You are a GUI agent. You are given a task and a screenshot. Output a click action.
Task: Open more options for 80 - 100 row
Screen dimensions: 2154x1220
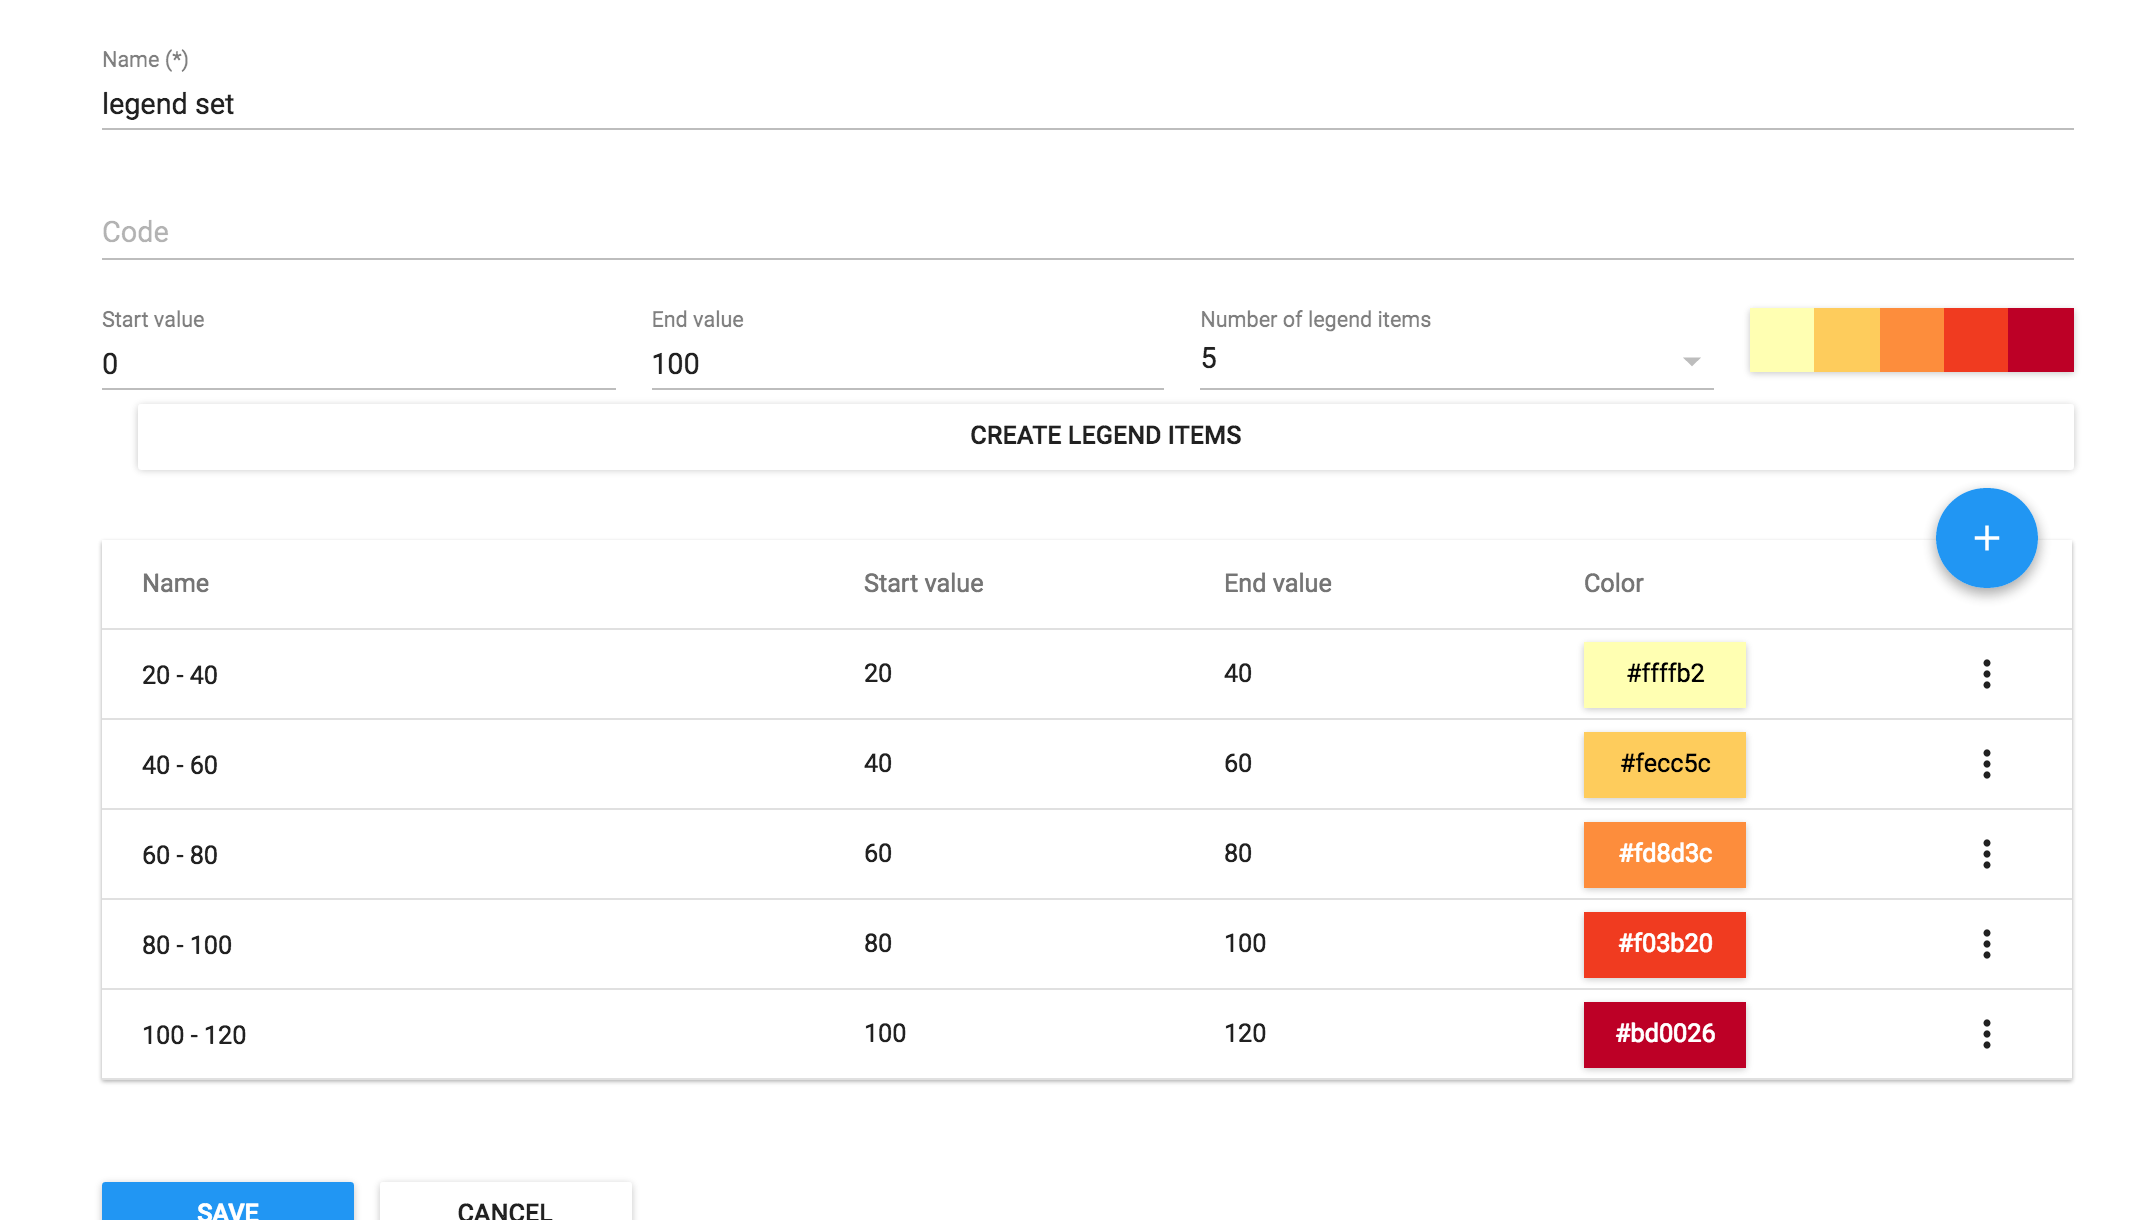point(1986,944)
